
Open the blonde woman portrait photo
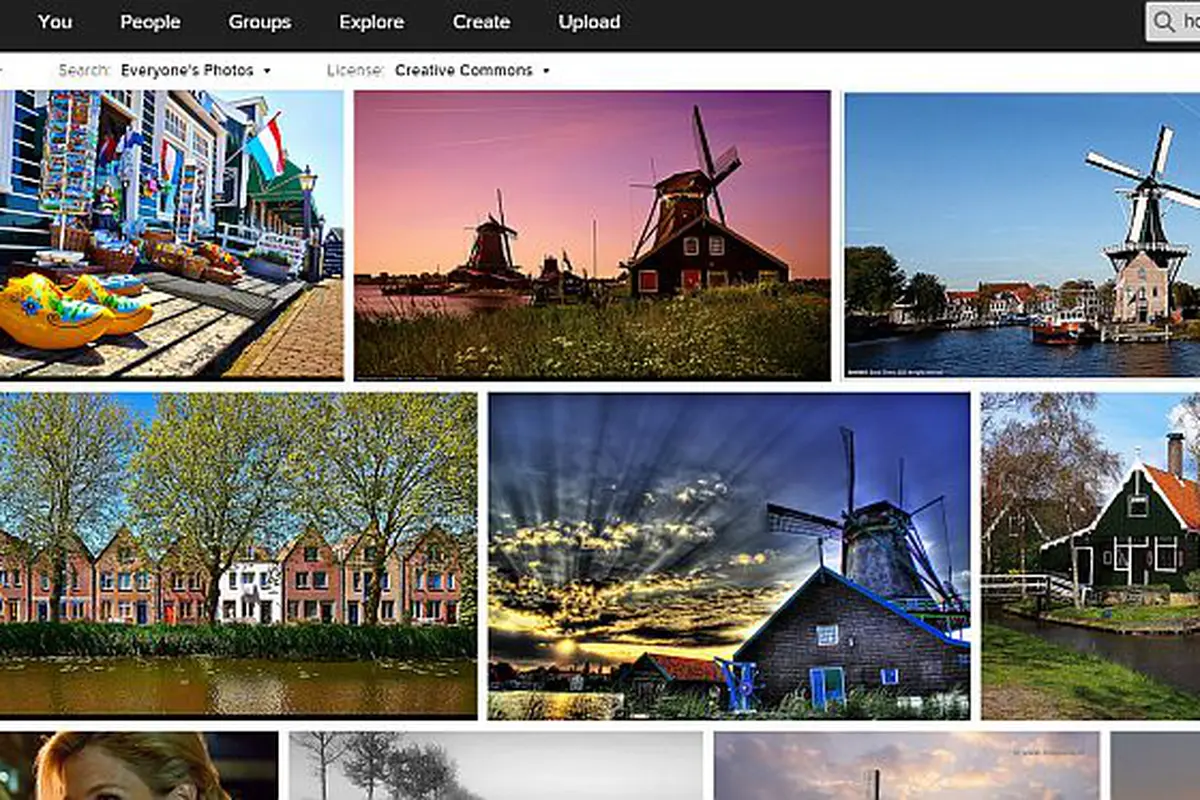139,766
